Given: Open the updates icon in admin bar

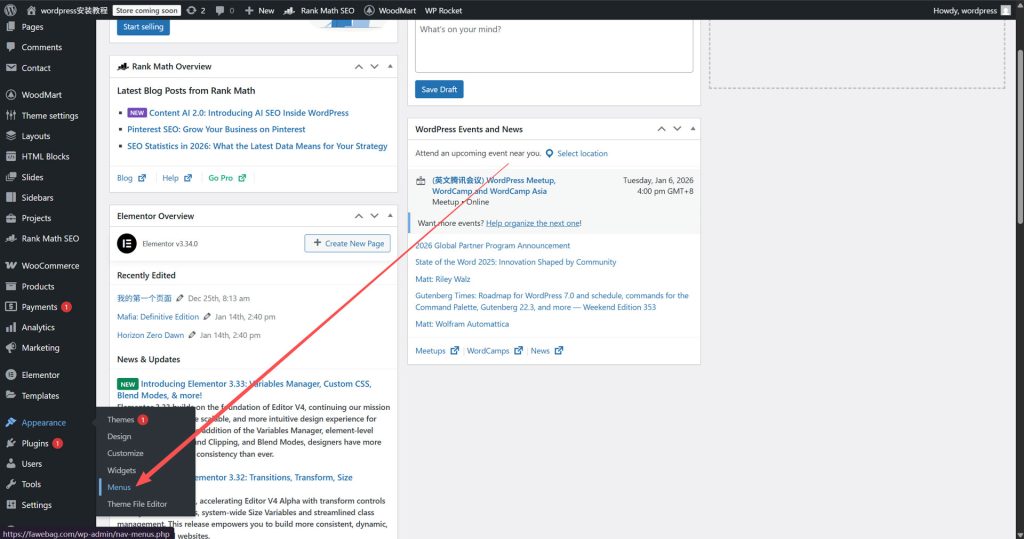Looking at the screenshot, I should click(191, 10).
